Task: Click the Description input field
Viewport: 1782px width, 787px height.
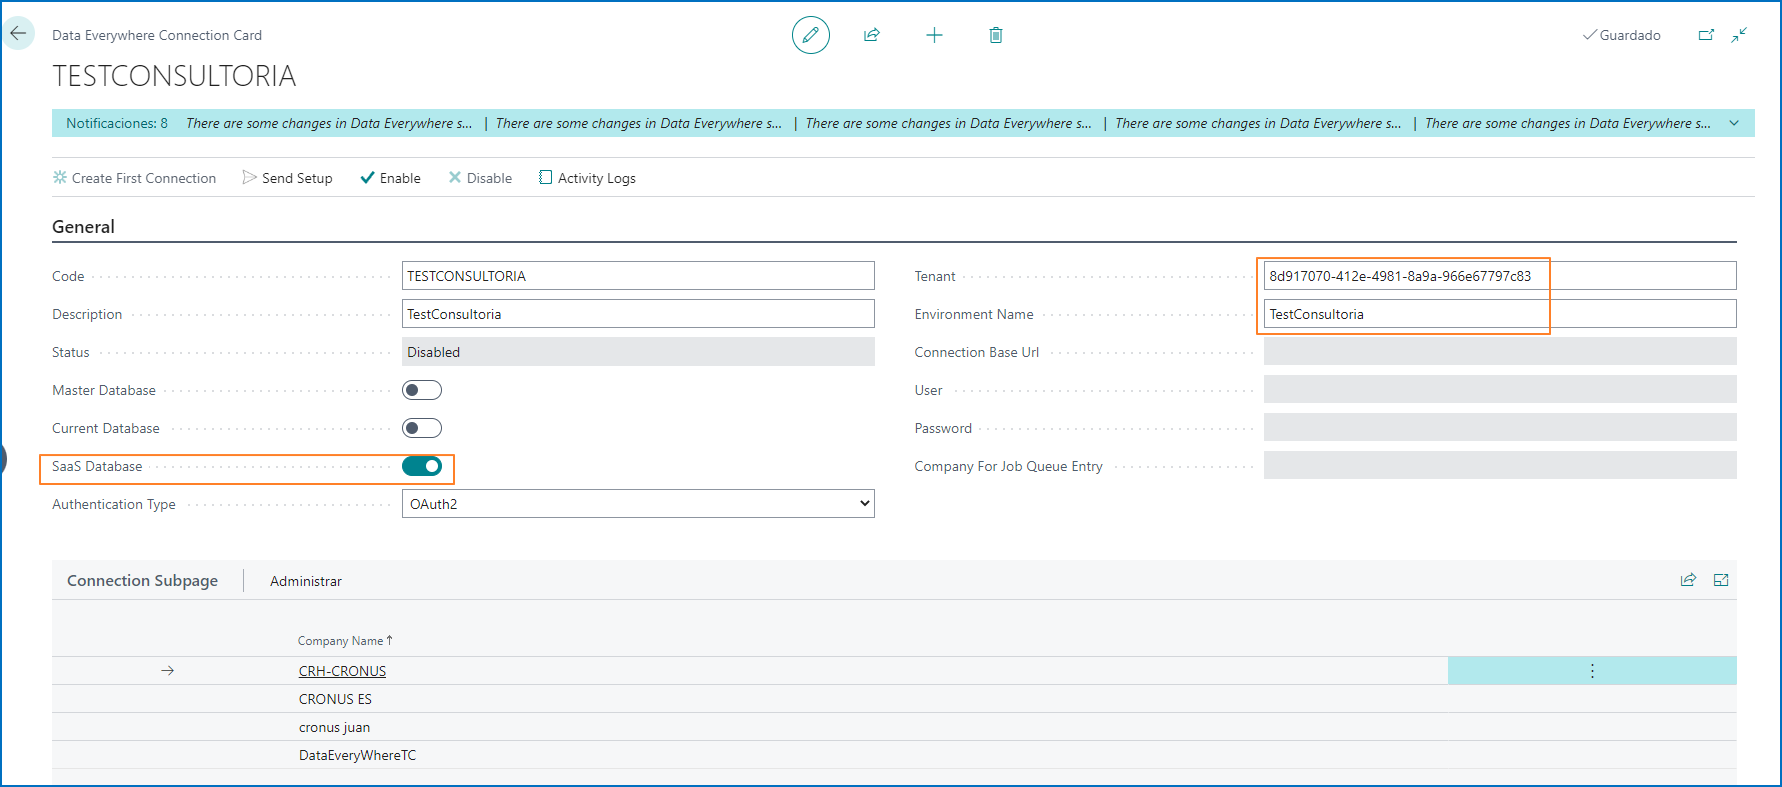Action: click(x=638, y=314)
